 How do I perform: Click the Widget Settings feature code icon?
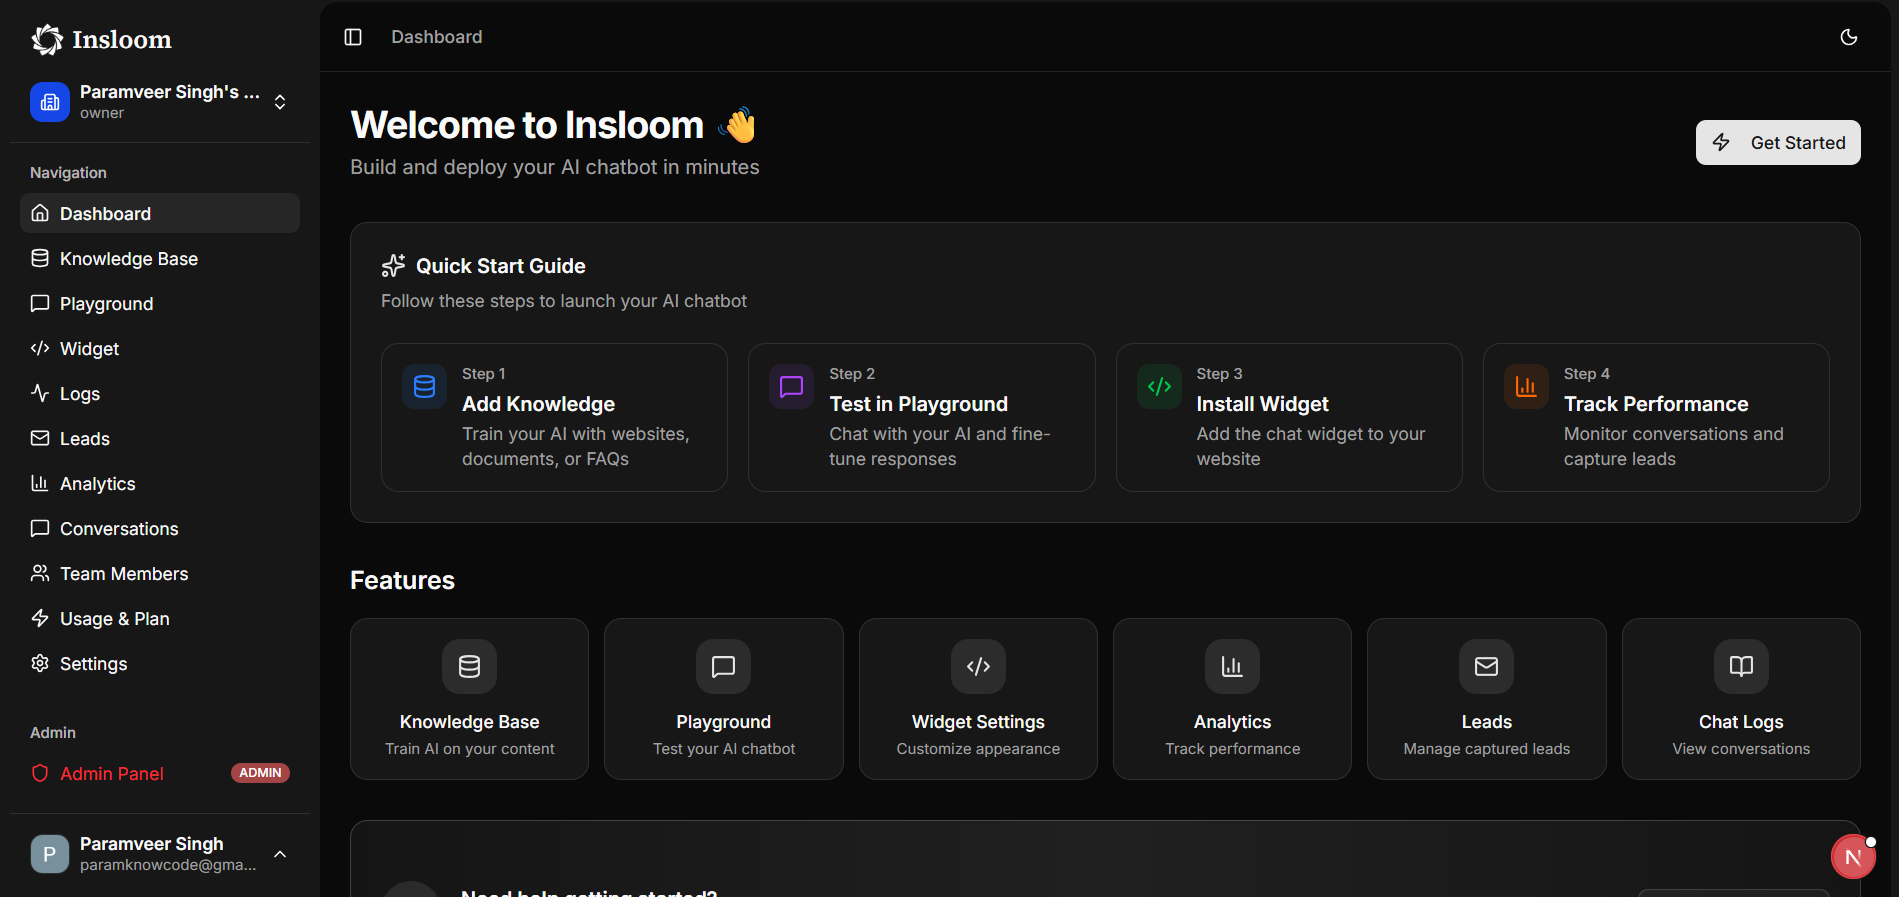(978, 666)
